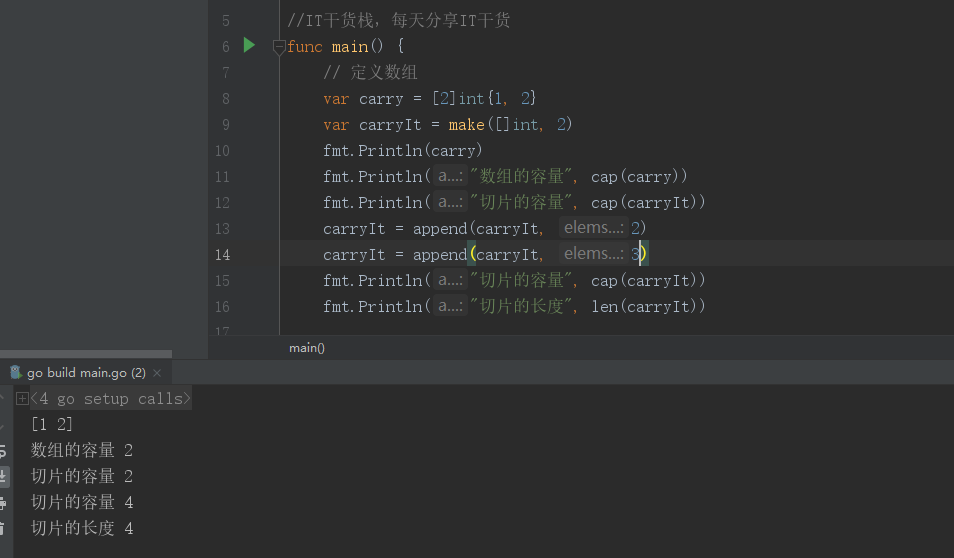Click the 'elems...:' hint on line 14
This screenshot has height=558, width=954.
pos(593,254)
